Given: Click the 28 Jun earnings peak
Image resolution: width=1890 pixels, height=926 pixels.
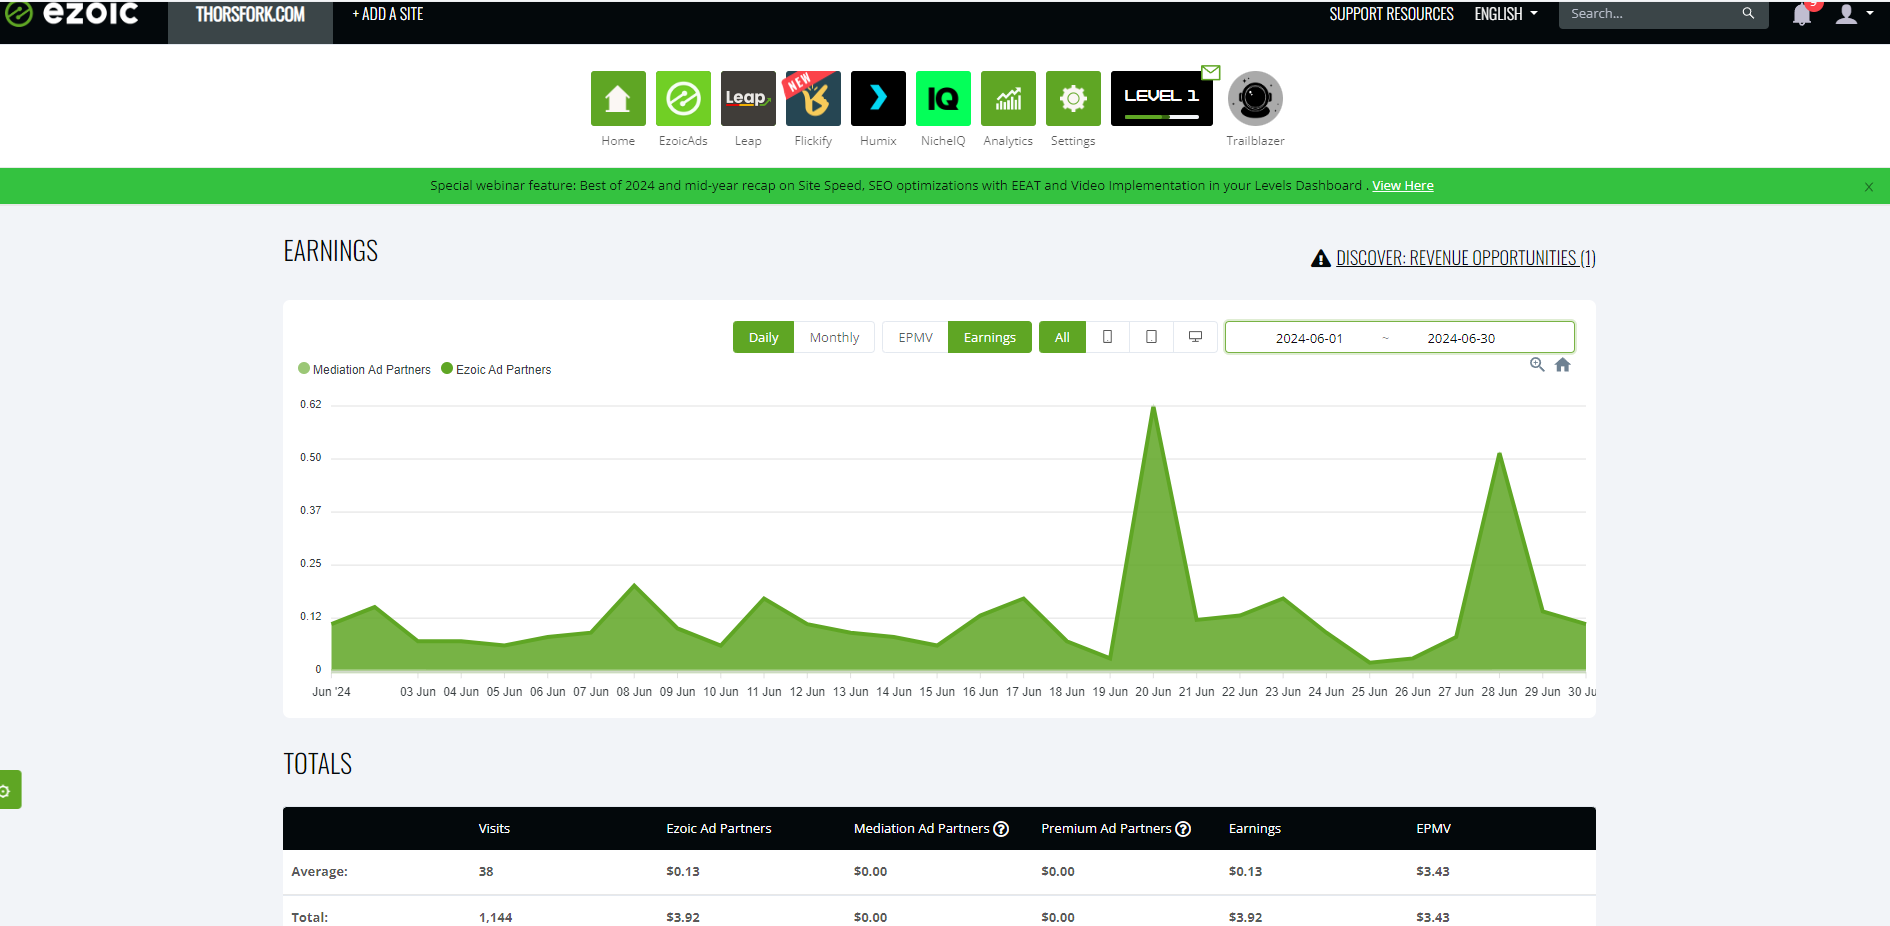Looking at the screenshot, I should [x=1499, y=454].
